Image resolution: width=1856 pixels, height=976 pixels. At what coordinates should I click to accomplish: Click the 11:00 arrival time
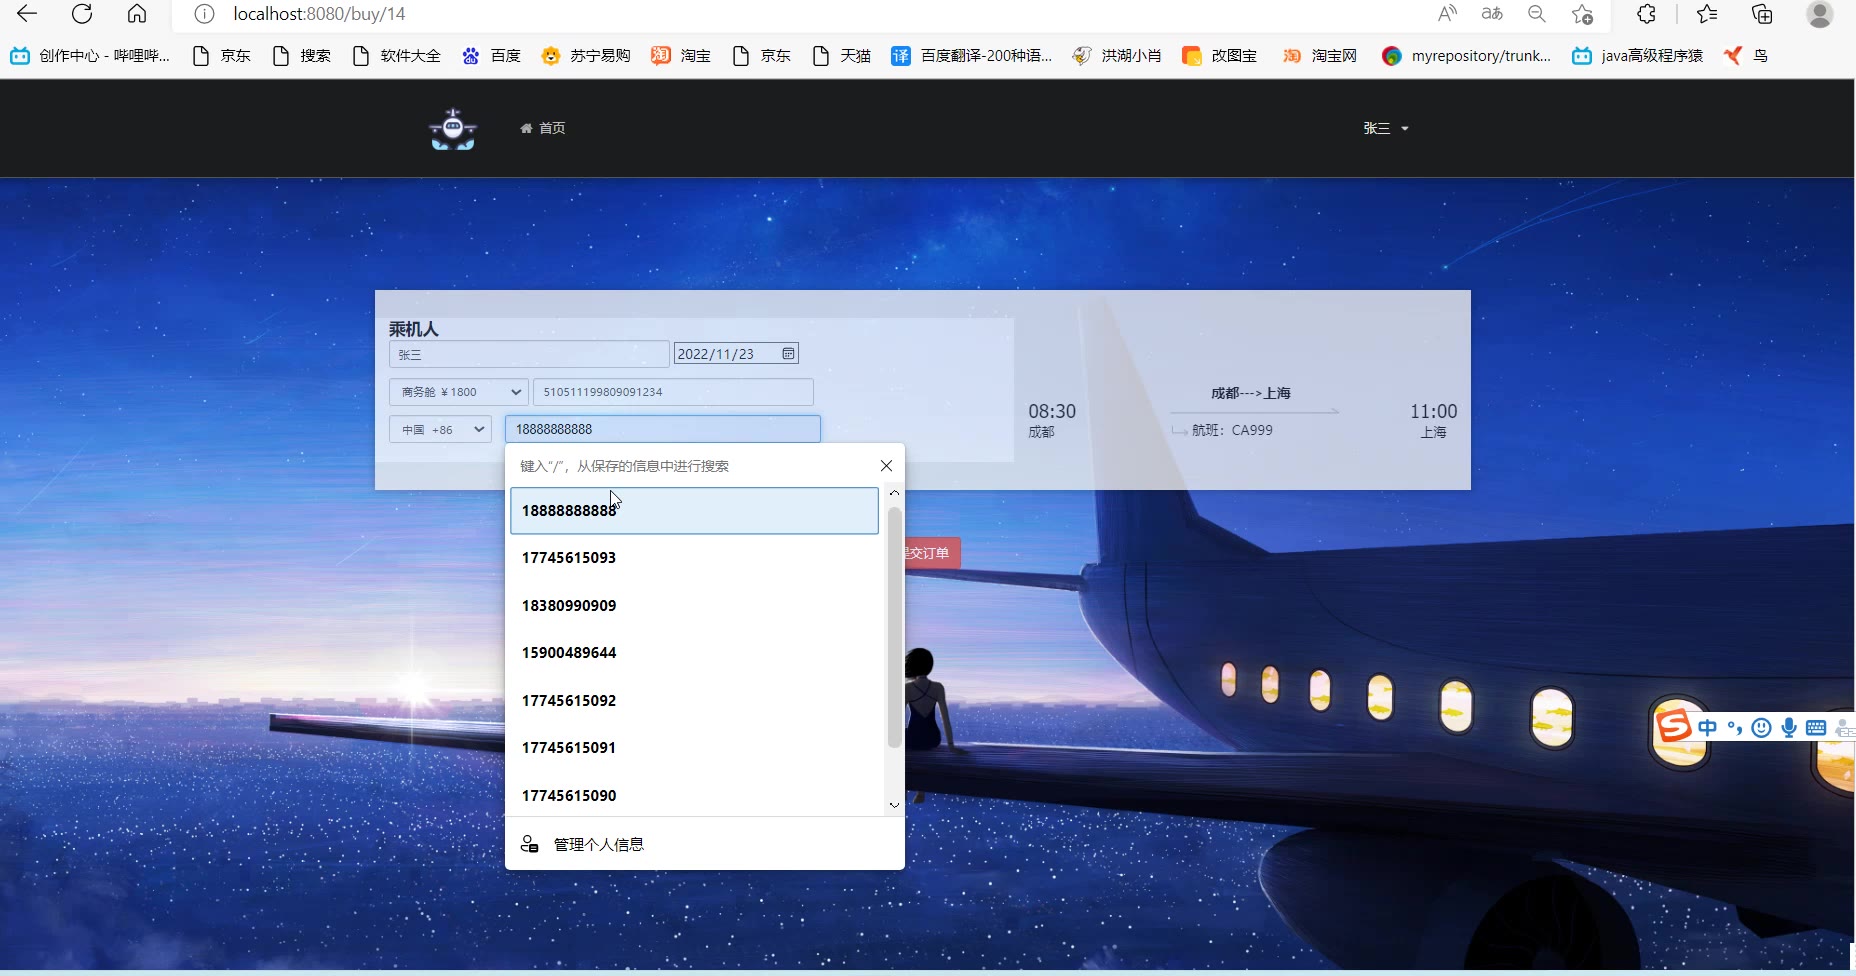click(1433, 411)
